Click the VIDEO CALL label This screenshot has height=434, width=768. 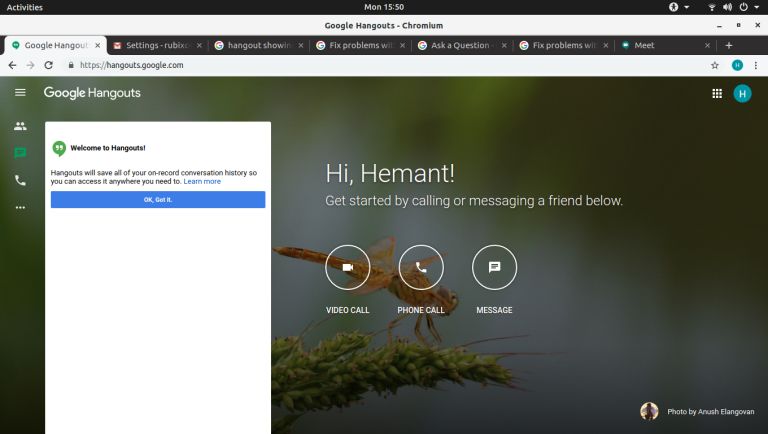click(x=348, y=310)
